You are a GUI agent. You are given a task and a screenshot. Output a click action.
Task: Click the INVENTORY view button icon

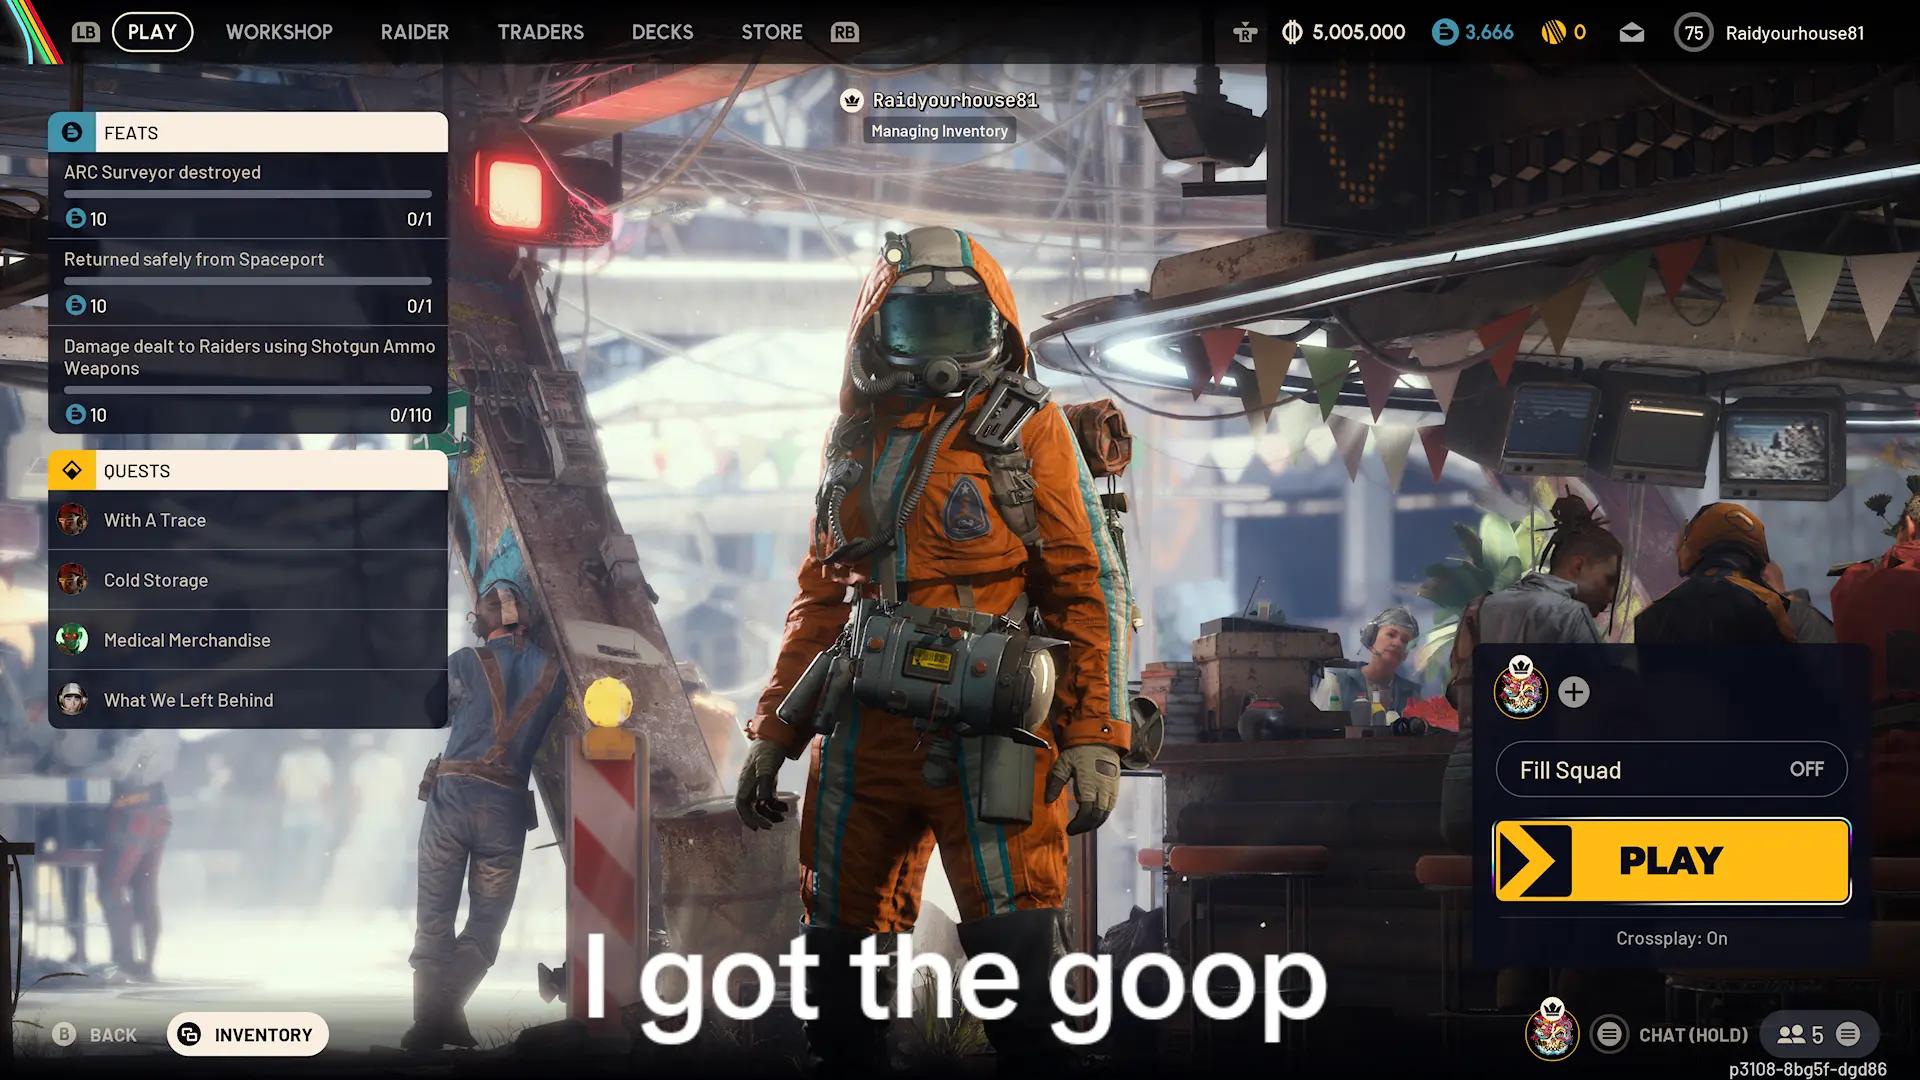point(189,1035)
